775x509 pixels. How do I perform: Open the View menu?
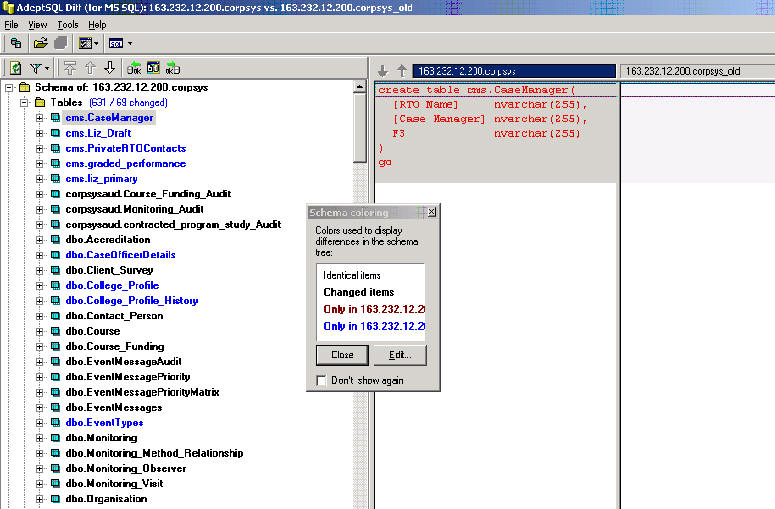tap(38, 25)
